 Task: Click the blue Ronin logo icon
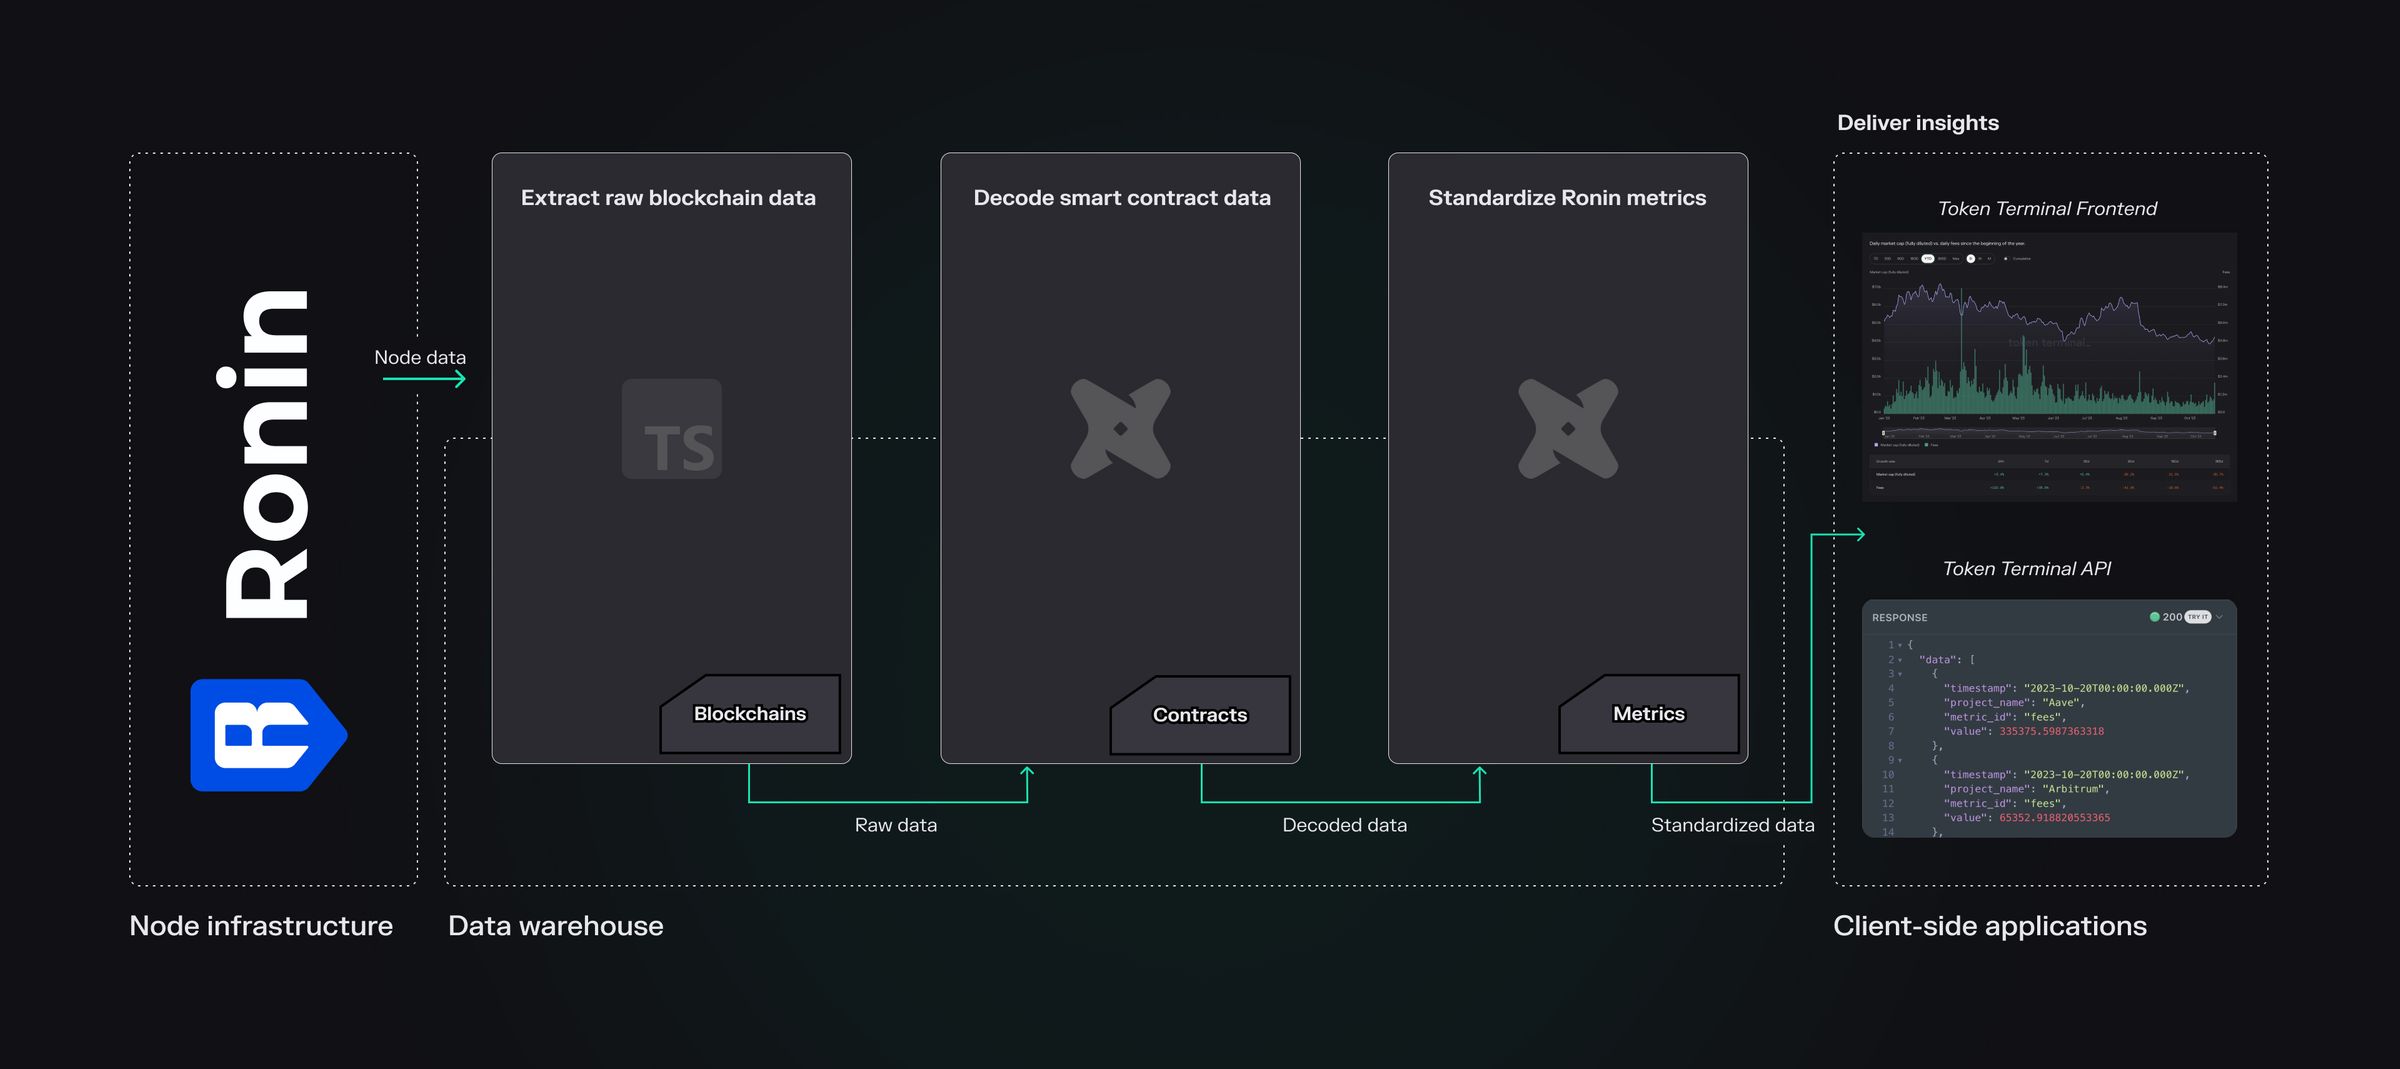point(268,735)
